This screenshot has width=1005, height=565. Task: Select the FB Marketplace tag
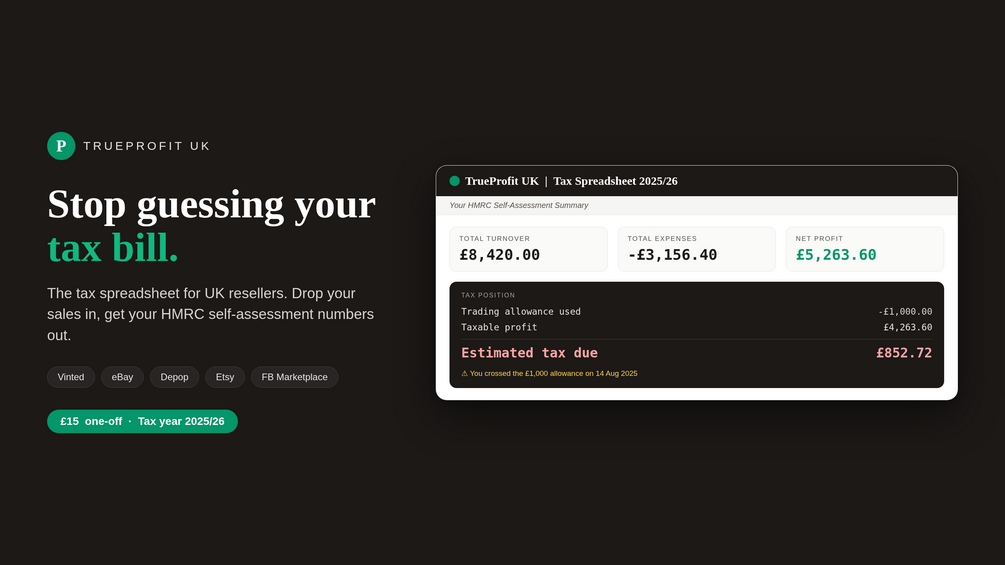click(x=294, y=377)
